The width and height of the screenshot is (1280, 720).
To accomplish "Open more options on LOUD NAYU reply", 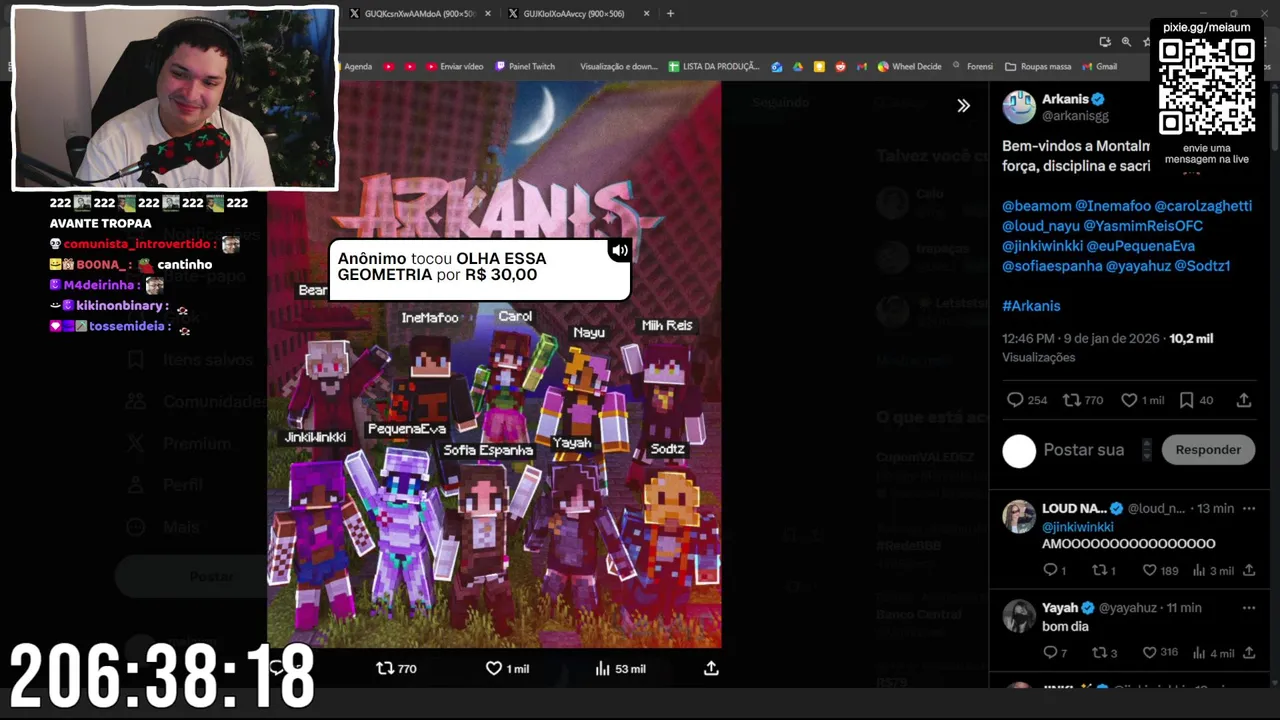I will (1249, 509).
